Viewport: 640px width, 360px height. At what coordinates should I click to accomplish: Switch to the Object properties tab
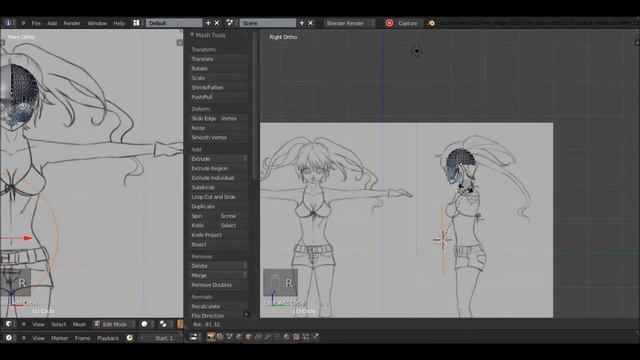249,337
